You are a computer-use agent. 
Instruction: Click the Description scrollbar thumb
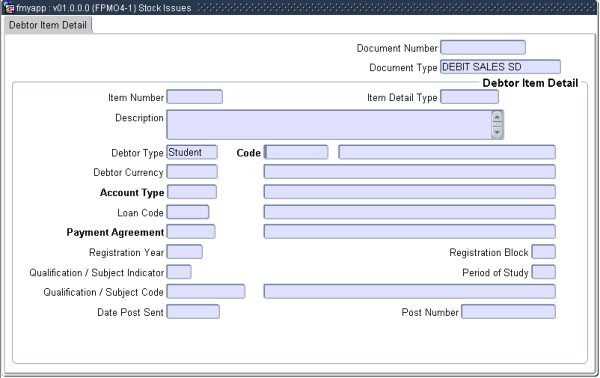point(497,124)
